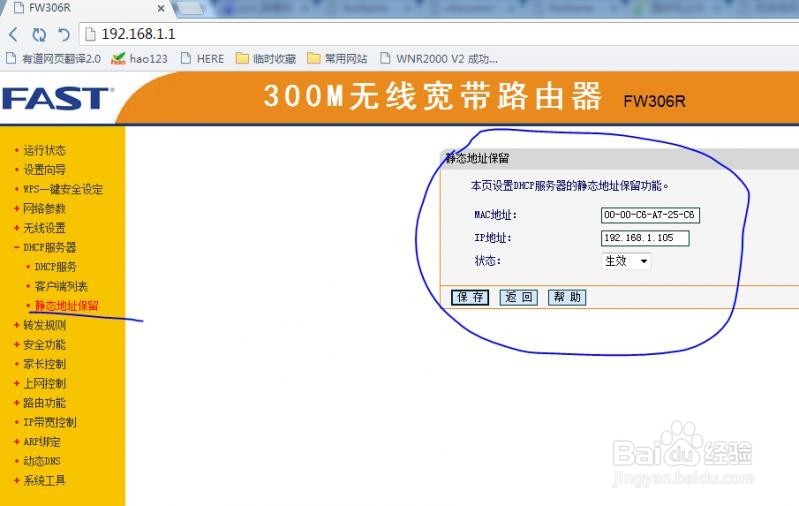Open the hao123 bookmark

(139, 59)
